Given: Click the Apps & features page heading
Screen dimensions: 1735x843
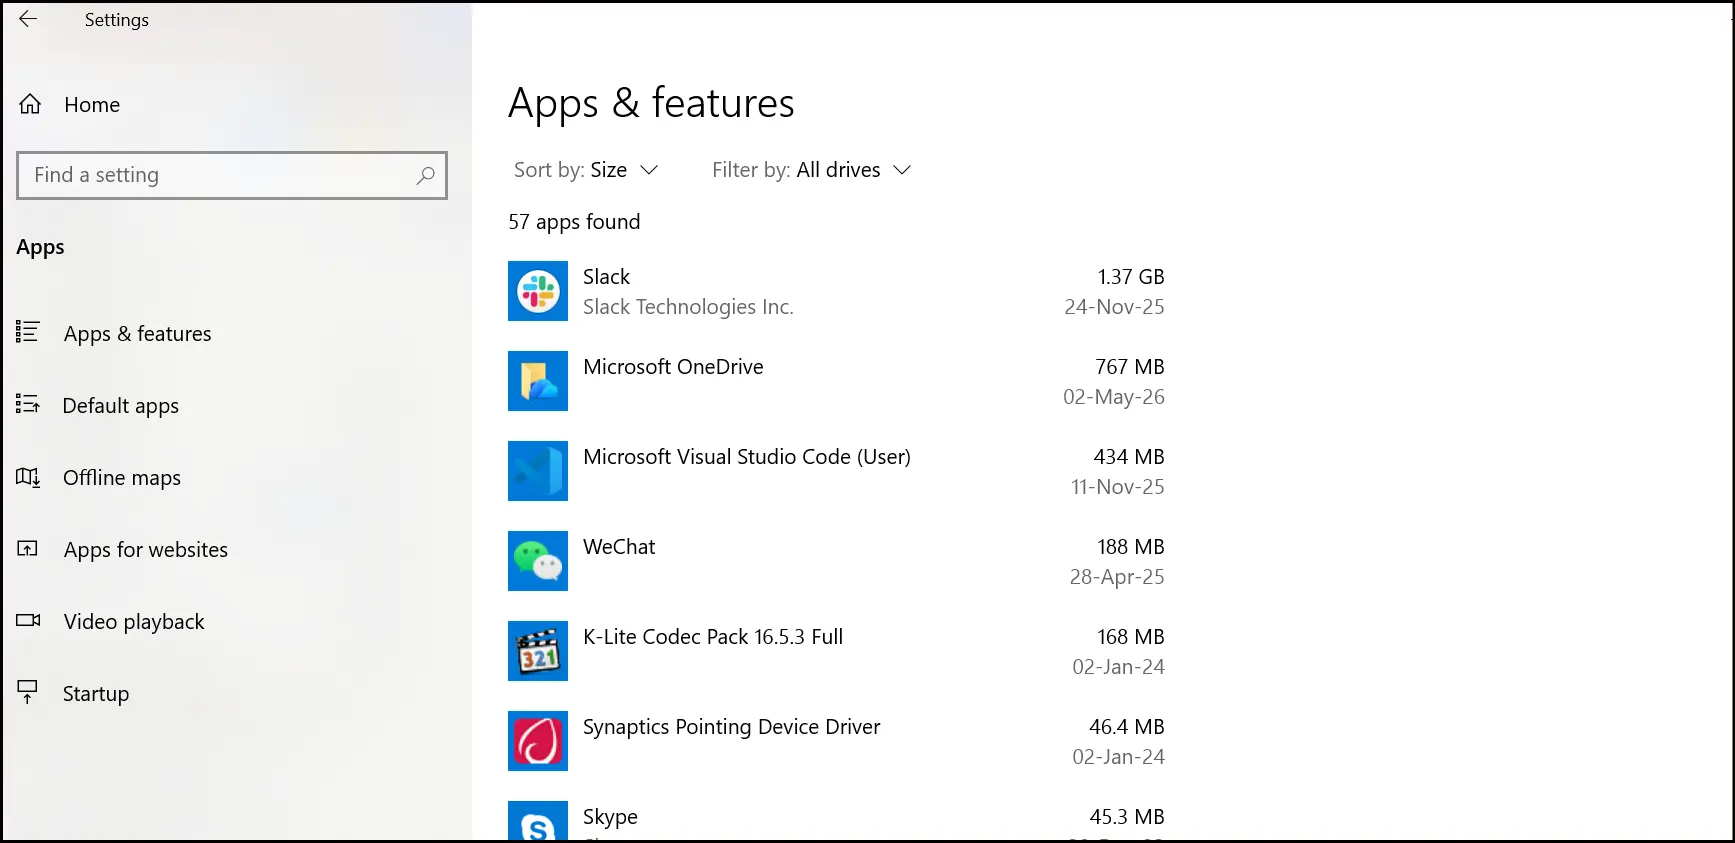Looking at the screenshot, I should [651, 103].
